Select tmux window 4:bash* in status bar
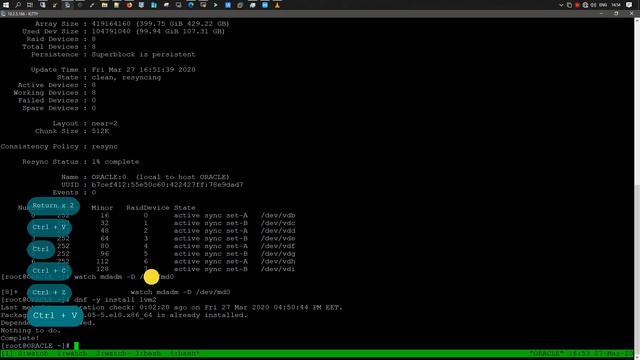Viewport: 640px width, 360px height. tap(185, 353)
